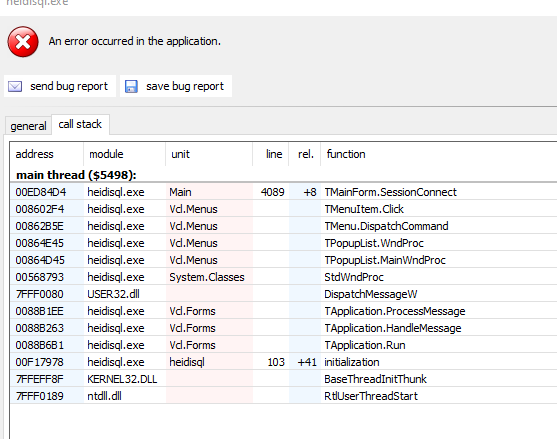
Task: Click the module column header
Action: (106, 154)
